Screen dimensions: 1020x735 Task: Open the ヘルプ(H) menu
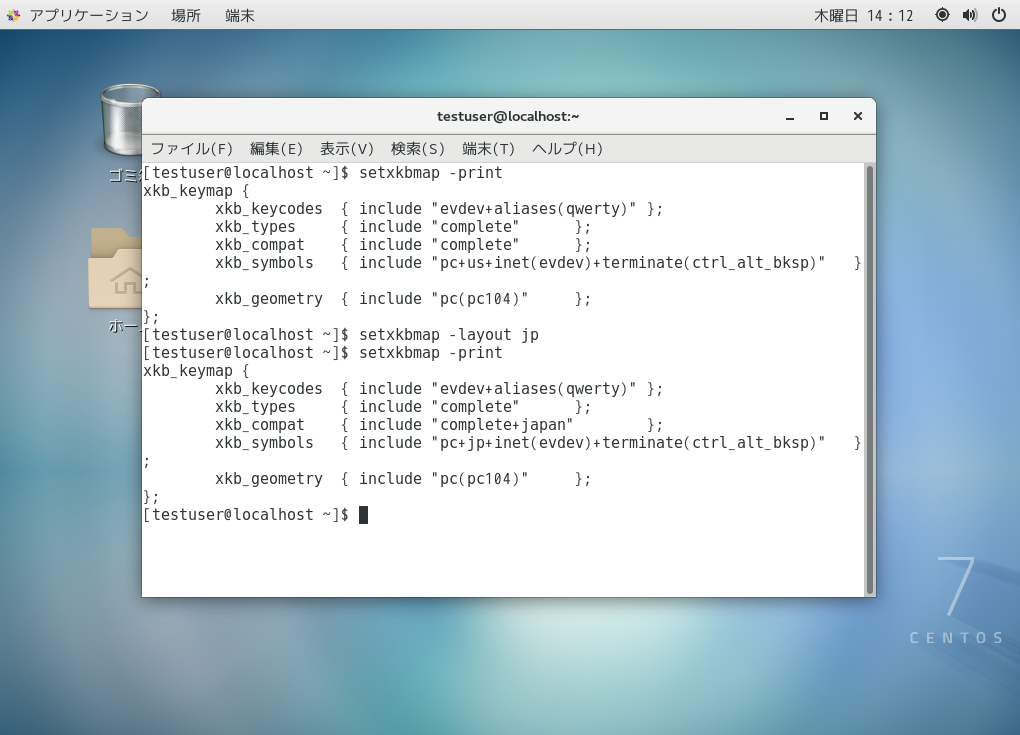[x=567, y=149]
